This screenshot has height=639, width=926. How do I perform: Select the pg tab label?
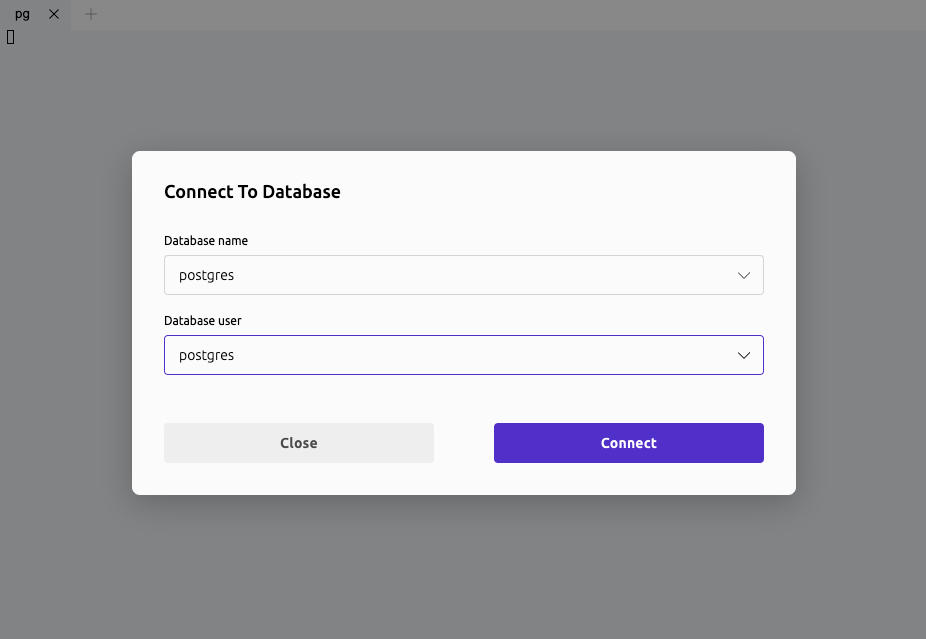pyautogui.click(x=22, y=14)
